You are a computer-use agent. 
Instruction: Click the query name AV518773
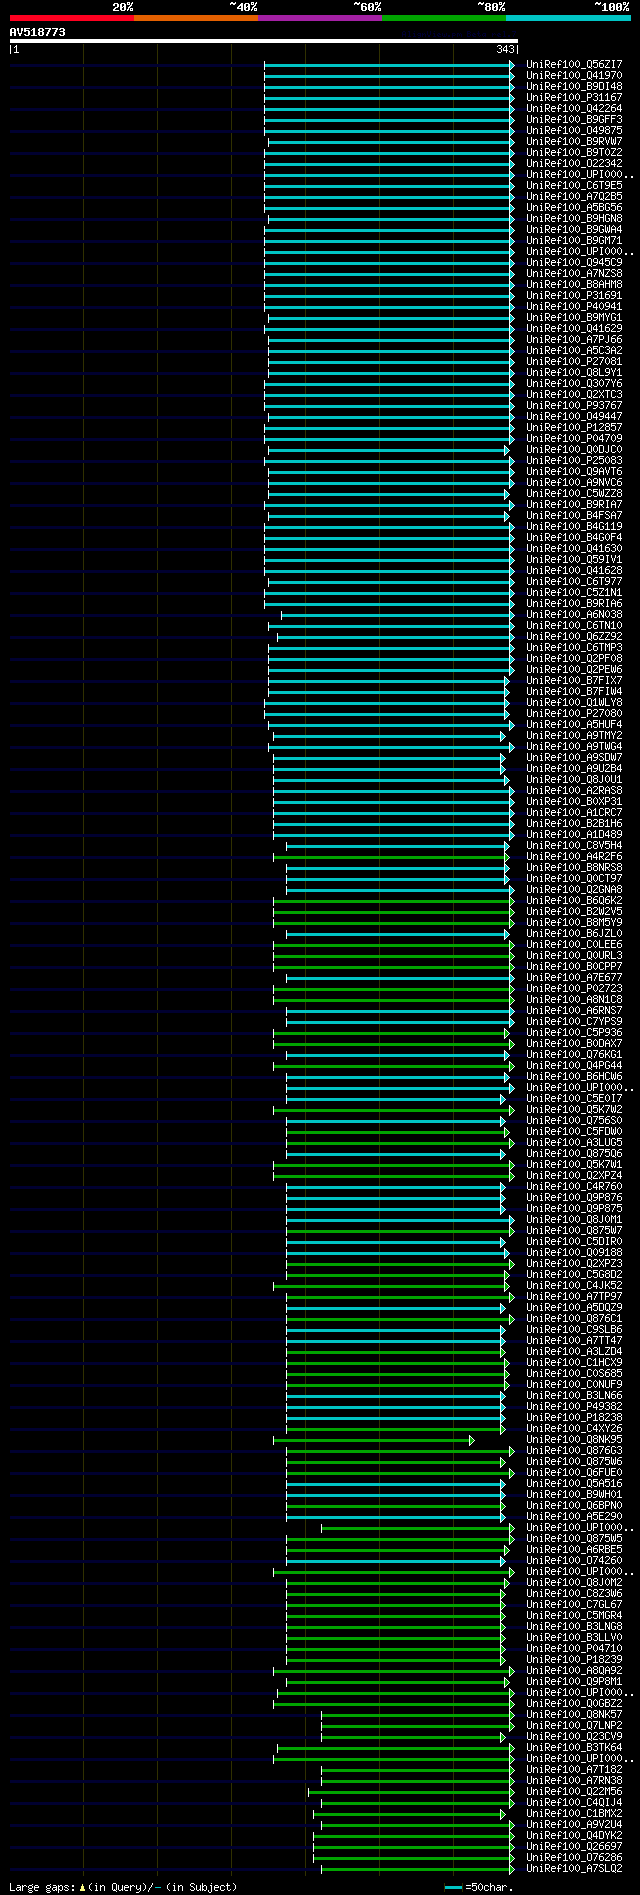[x=38, y=32]
